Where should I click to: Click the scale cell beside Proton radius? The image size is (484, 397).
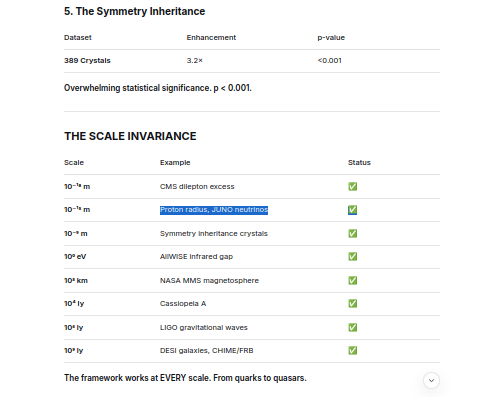pyautogui.click(x=77, y=210)
